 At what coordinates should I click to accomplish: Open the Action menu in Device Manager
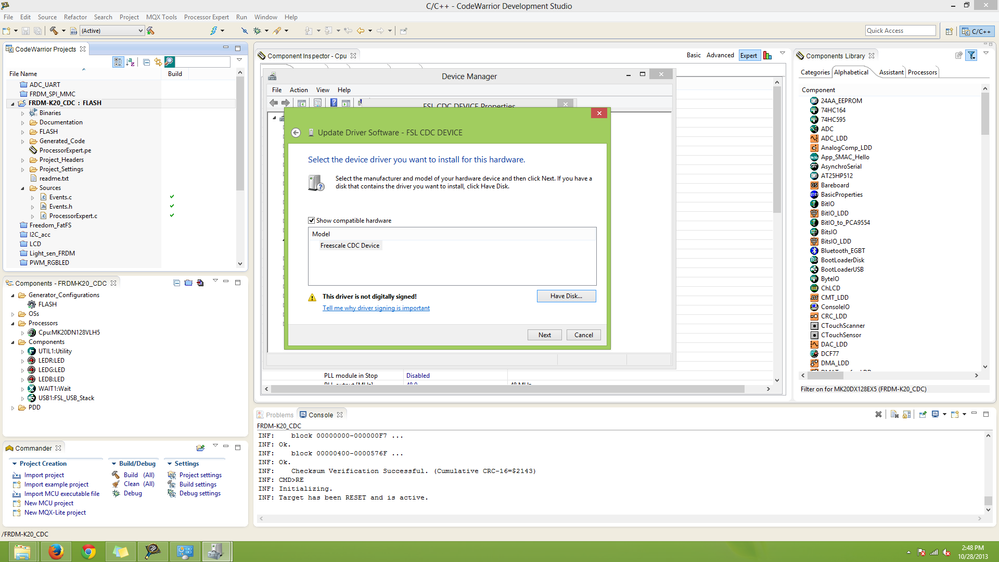[x=298, y=90]
